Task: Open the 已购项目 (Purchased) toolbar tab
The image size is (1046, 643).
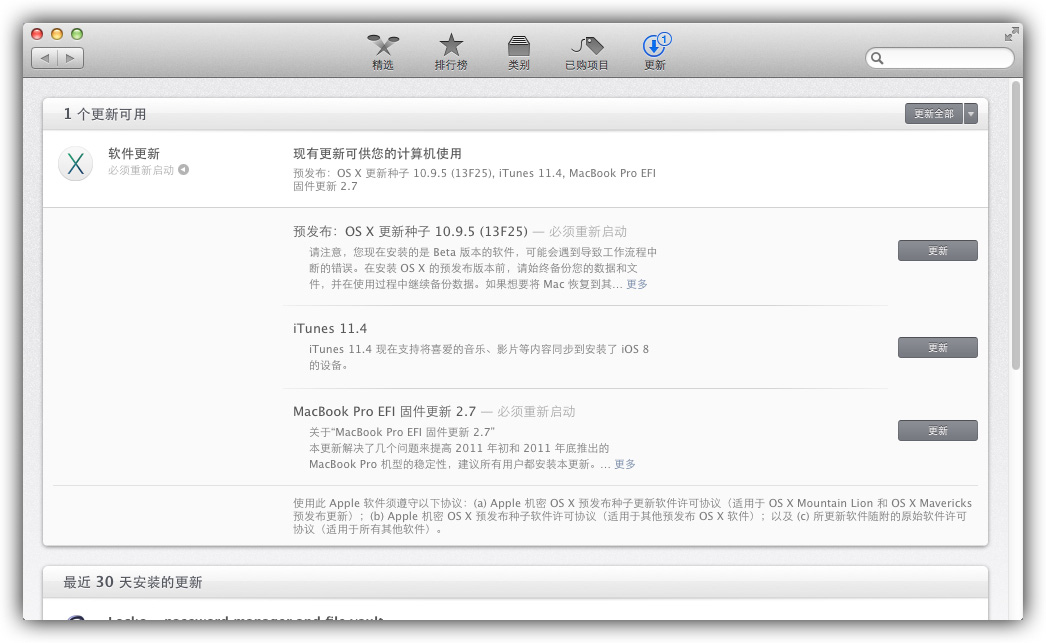Action: (x=586, y=52)
